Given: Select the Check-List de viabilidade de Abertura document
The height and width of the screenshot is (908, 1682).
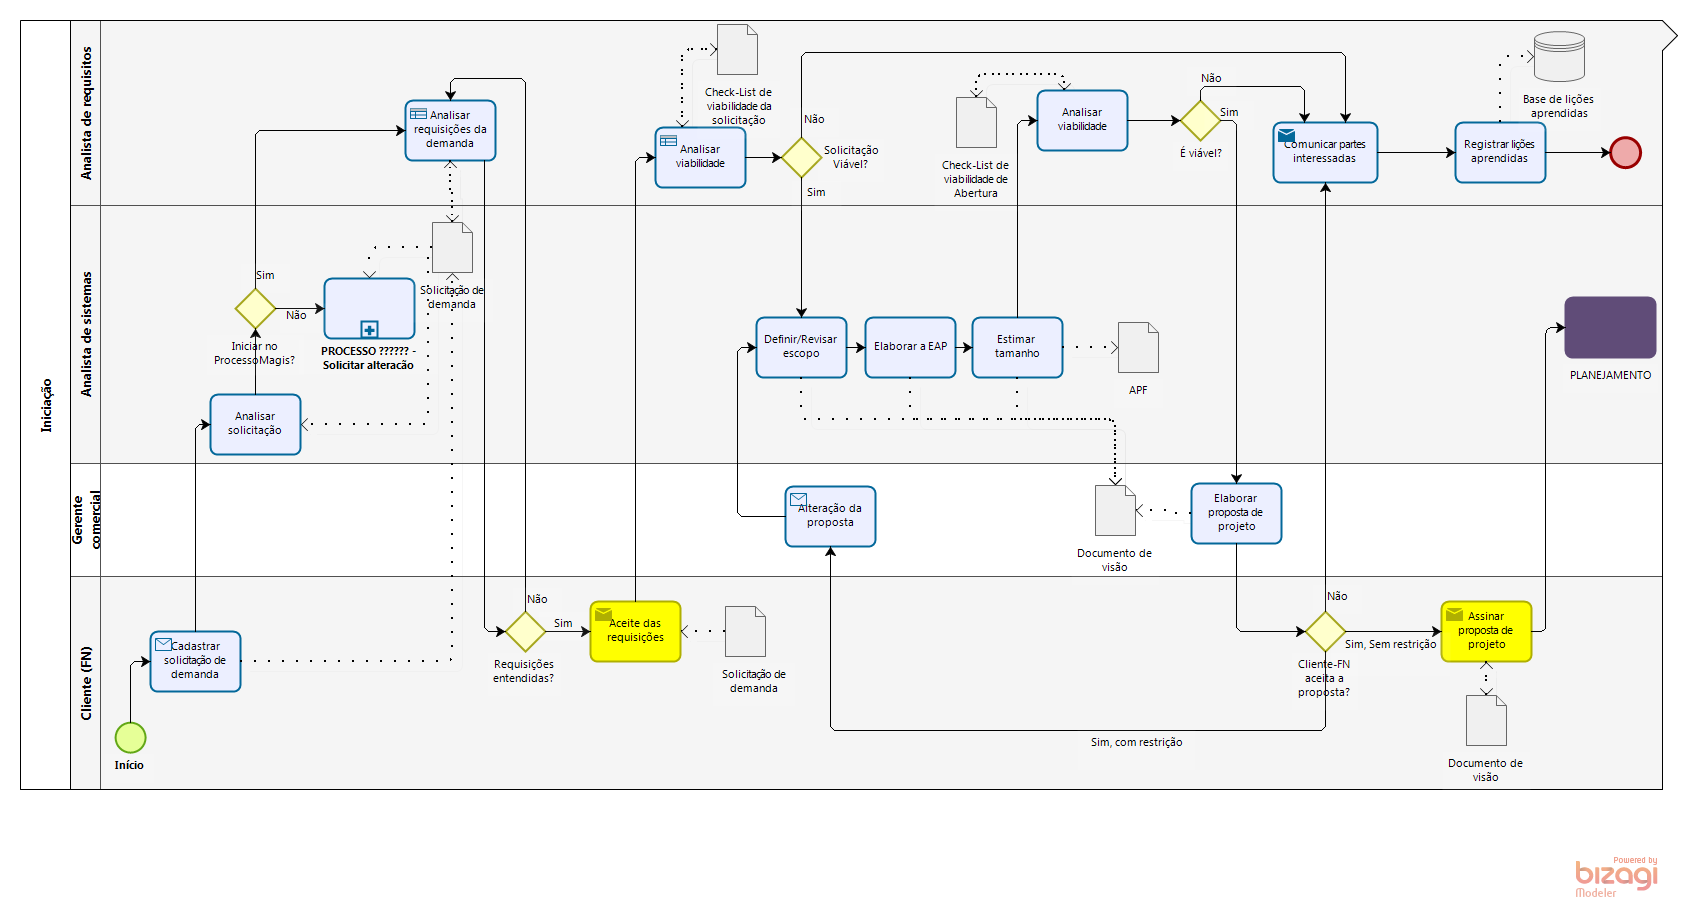Looking at the screenshot, I should click(x=976, y=123).
